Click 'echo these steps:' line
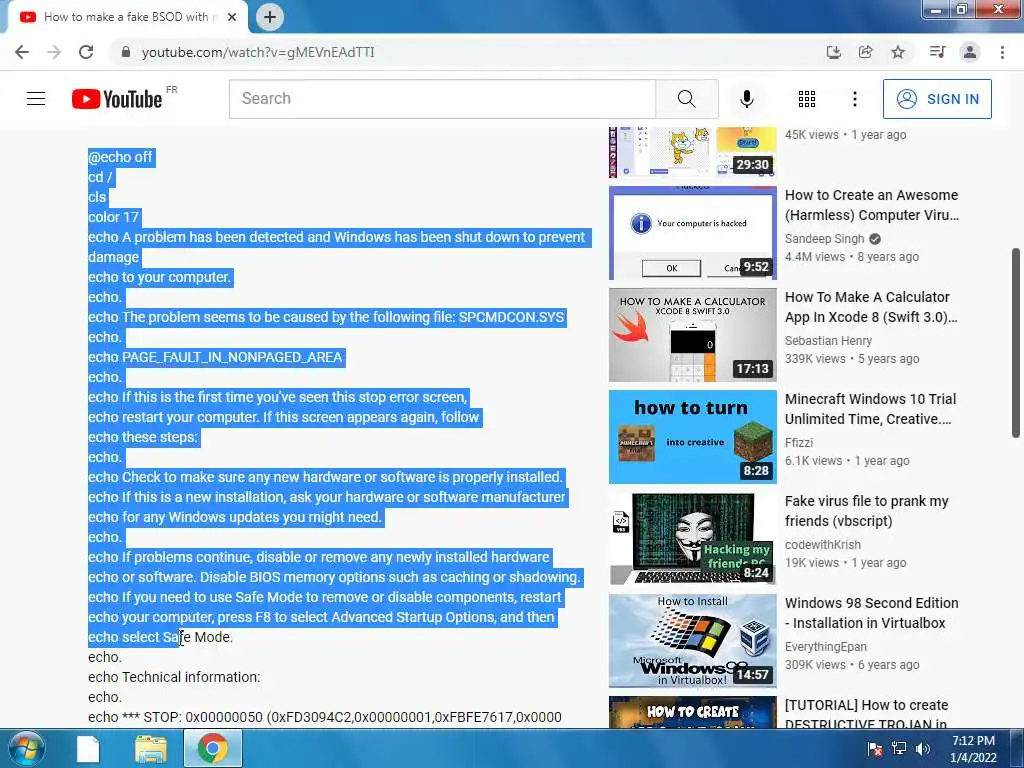This screenshot has width=1024, height=768. coord(143,437)
